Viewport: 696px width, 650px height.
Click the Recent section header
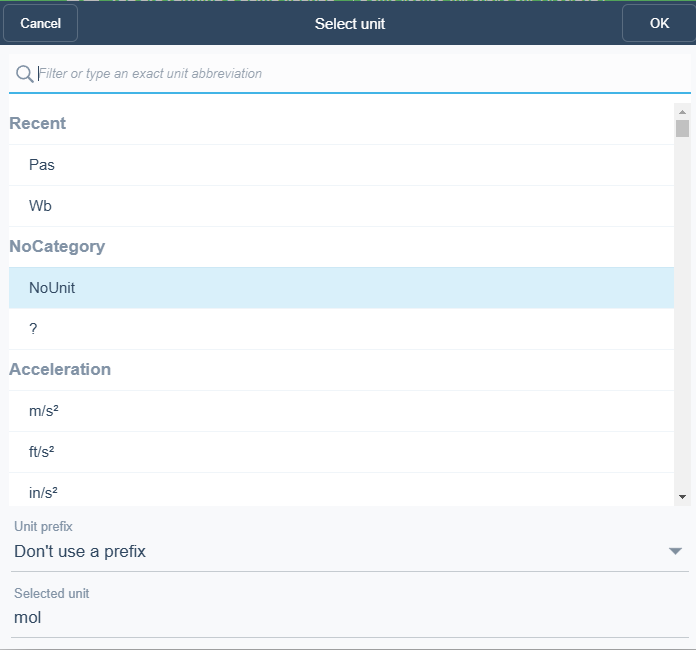[37, 123]
